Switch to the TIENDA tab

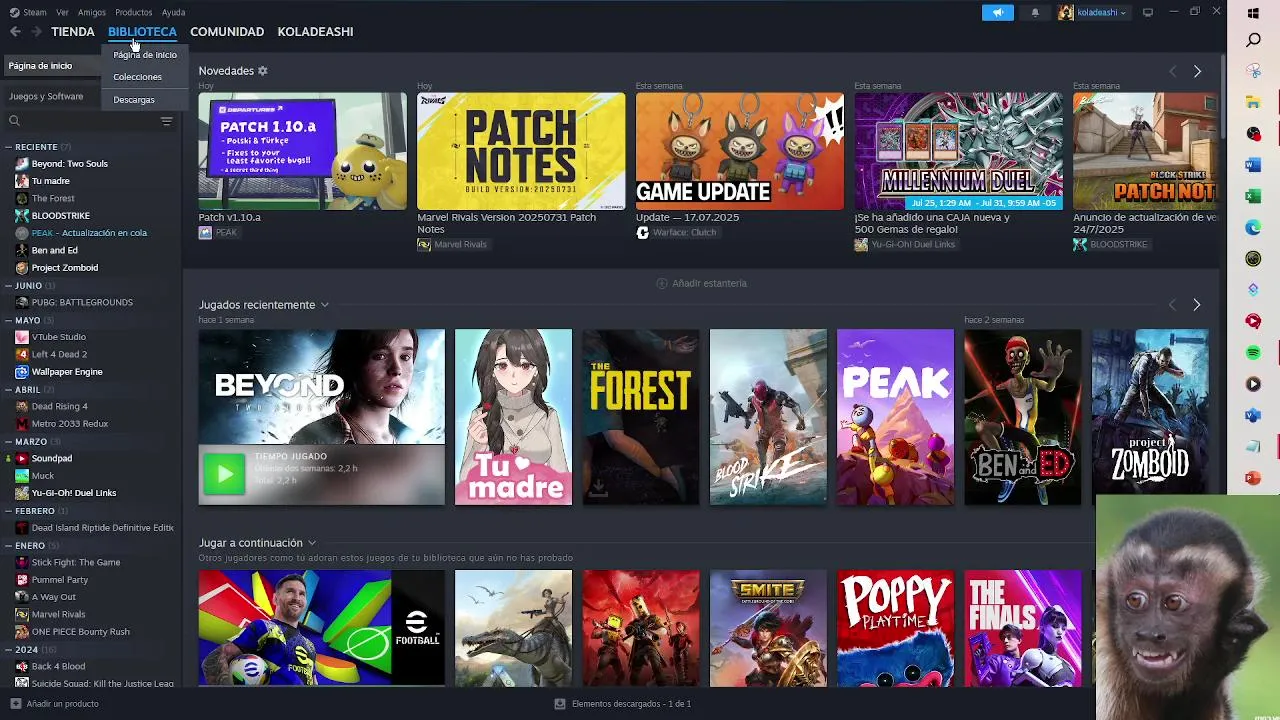[x=73, y=32]
